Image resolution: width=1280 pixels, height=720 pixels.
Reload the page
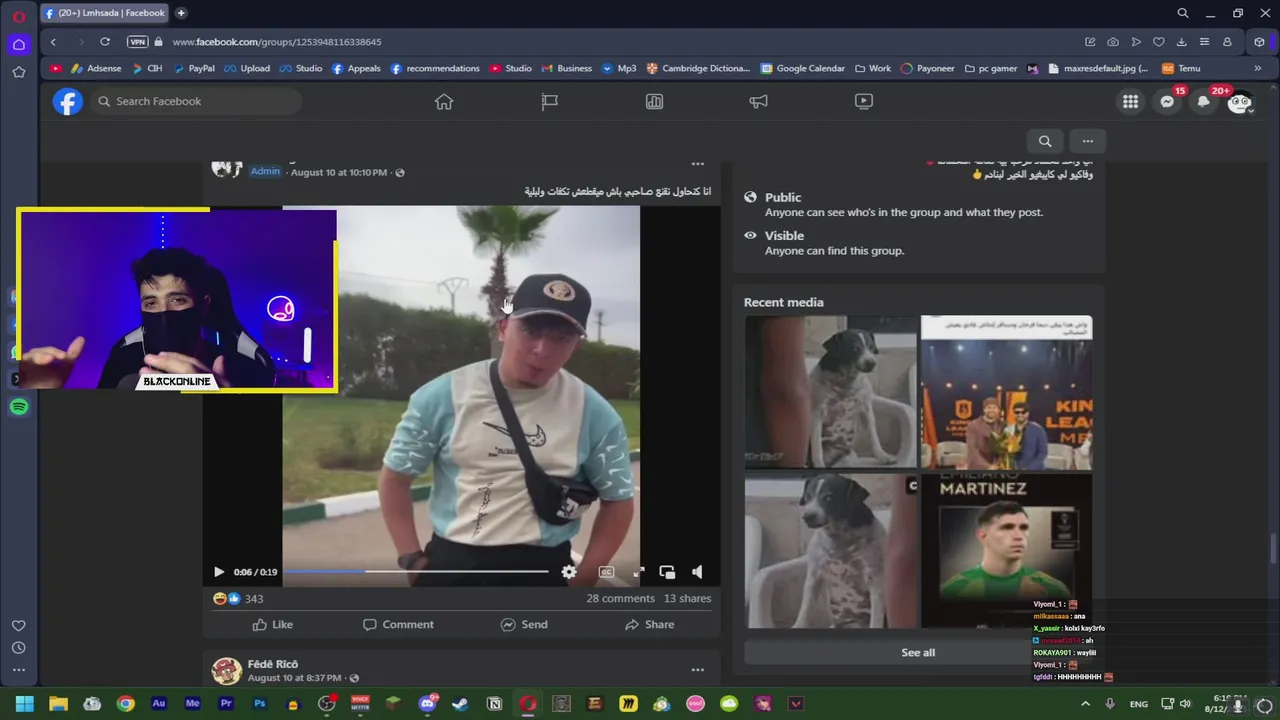(105, 42)
